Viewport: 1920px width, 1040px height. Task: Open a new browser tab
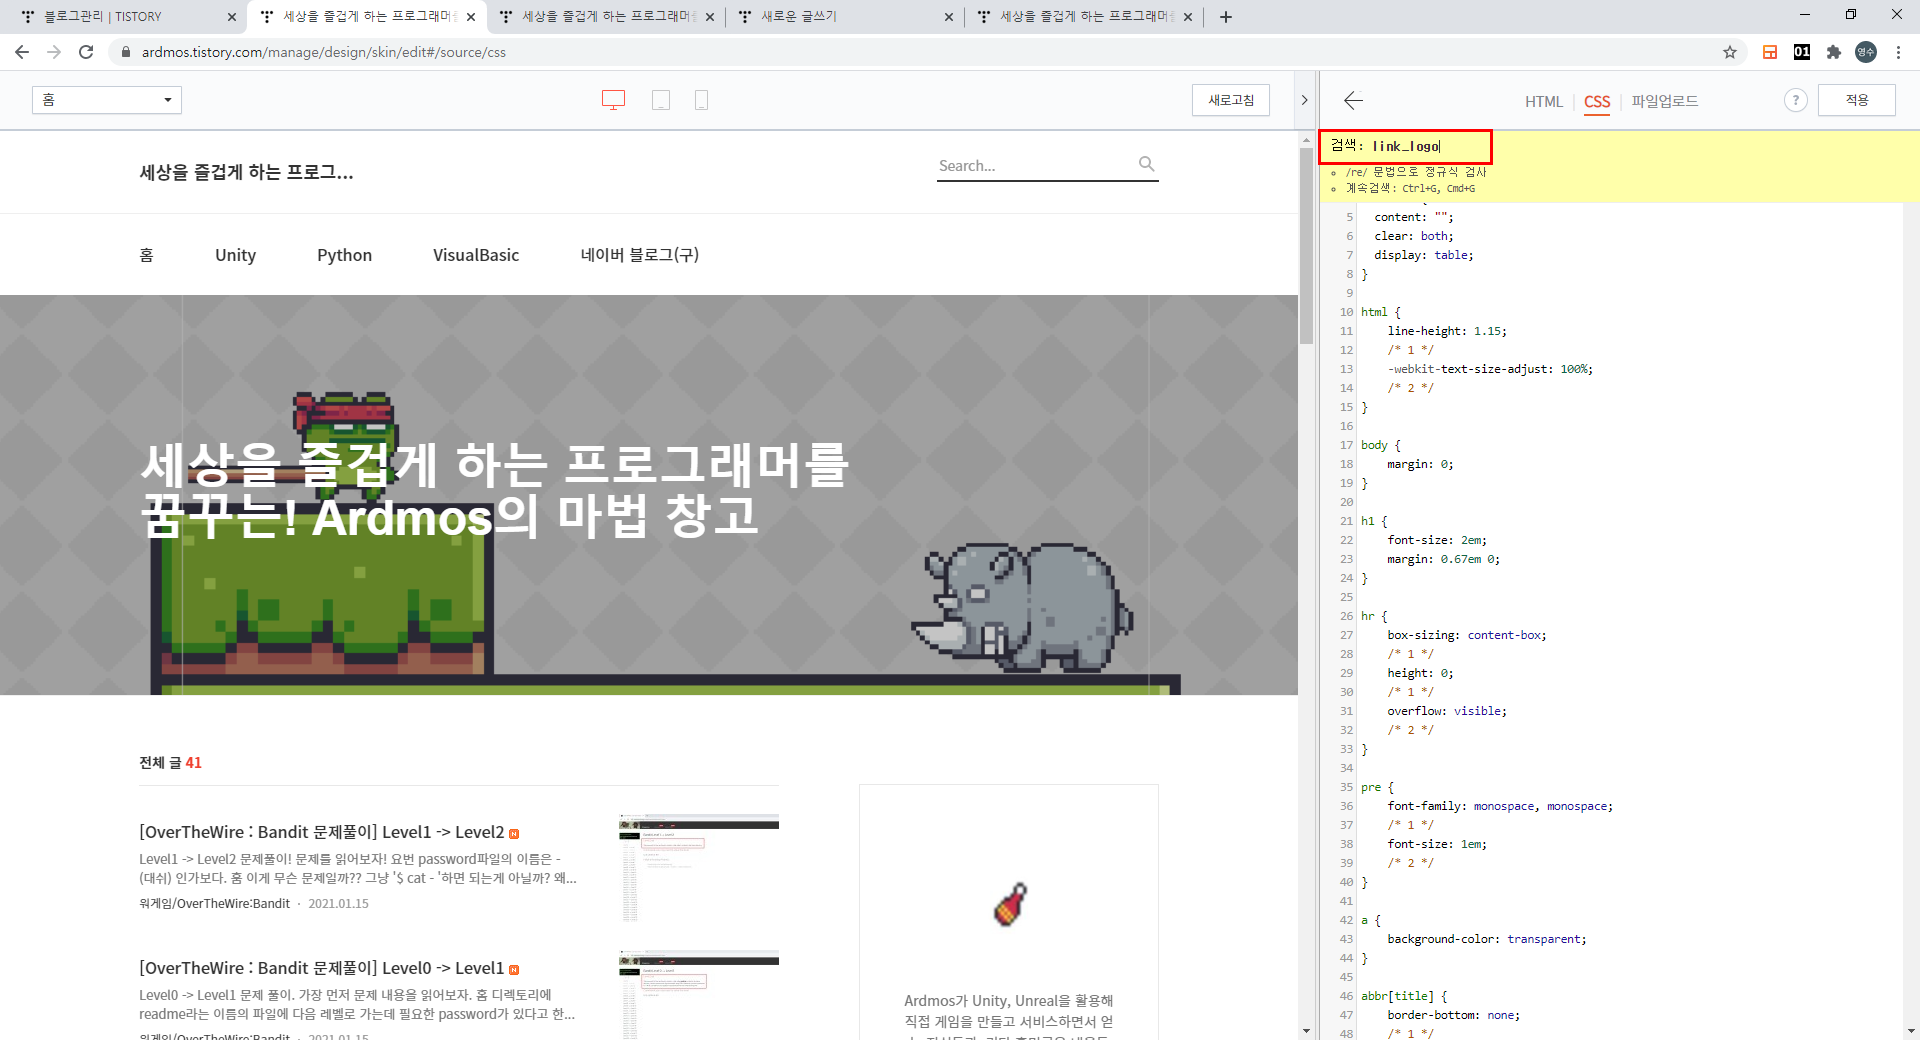tap(1226, 17)
